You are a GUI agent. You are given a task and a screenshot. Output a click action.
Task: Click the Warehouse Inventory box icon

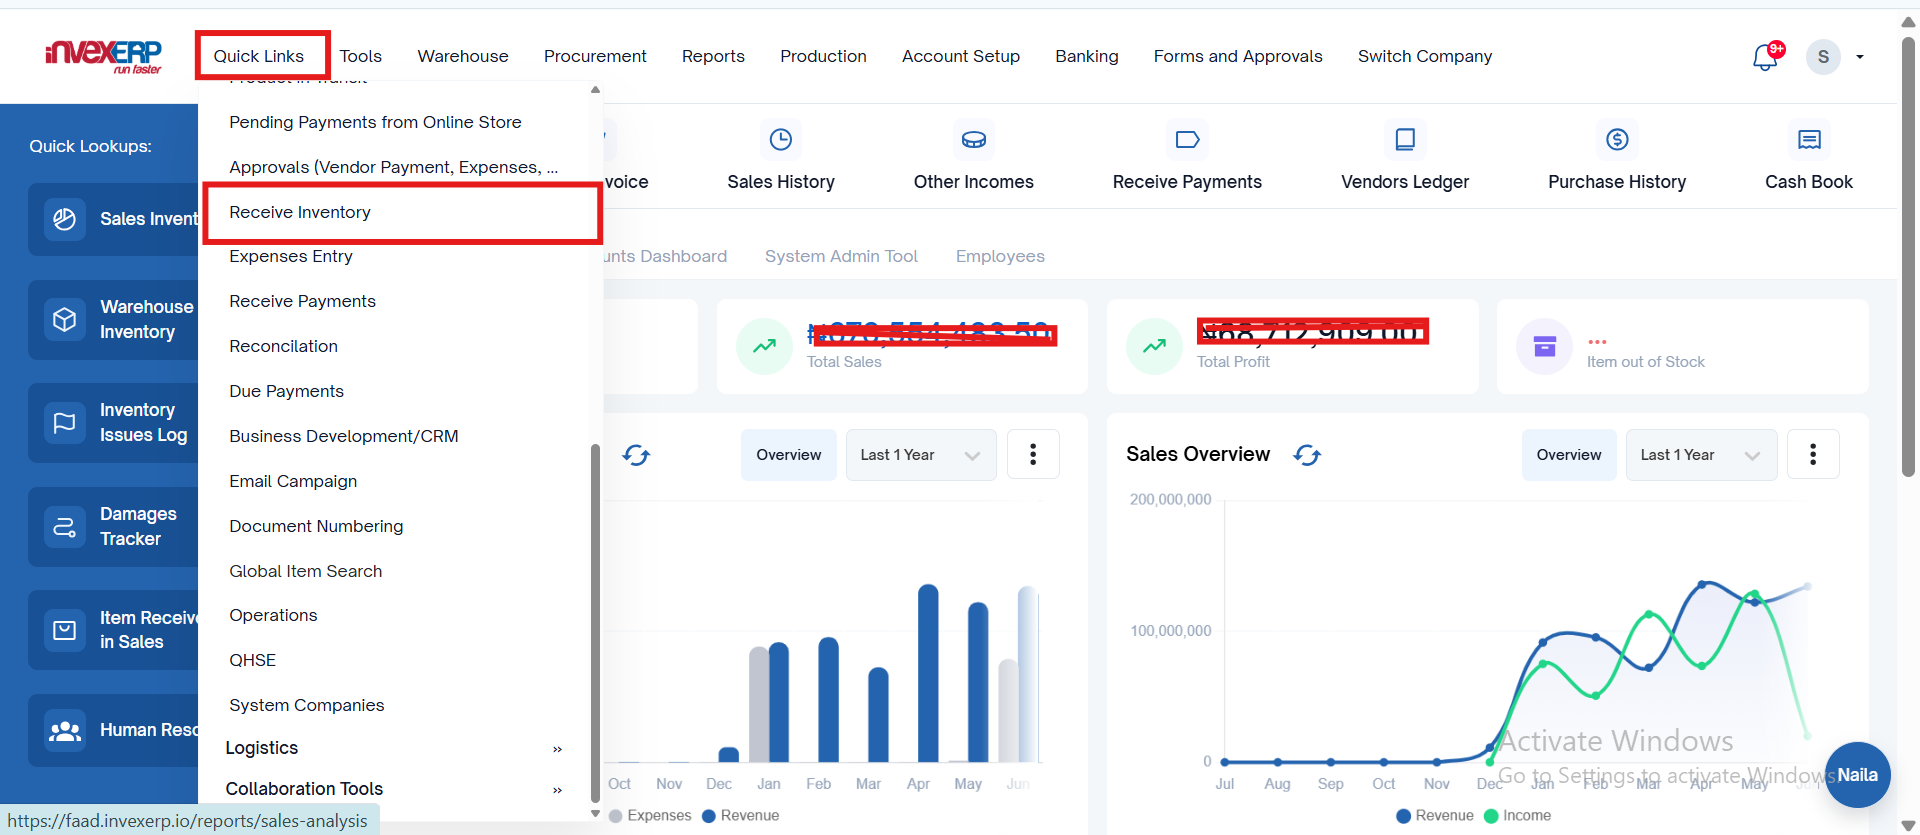65,319
